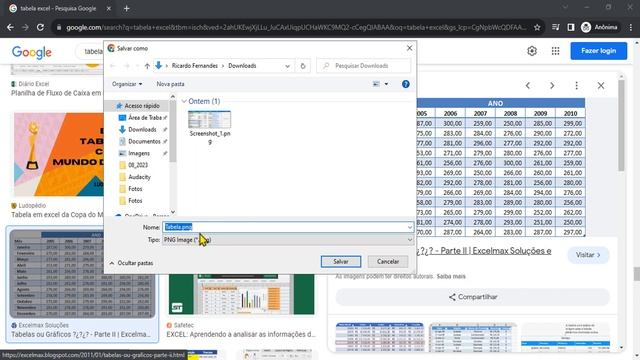Open the change view dropdown arrow
Screen dimensions: 640x360
386,84
